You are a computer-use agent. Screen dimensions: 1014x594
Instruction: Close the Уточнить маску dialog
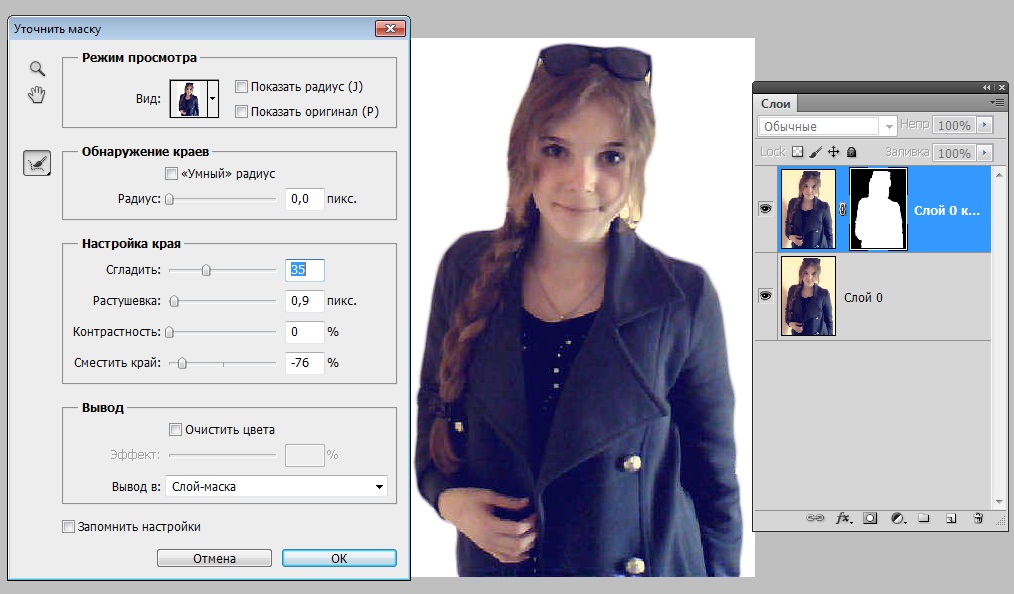[x=391, y=28]
